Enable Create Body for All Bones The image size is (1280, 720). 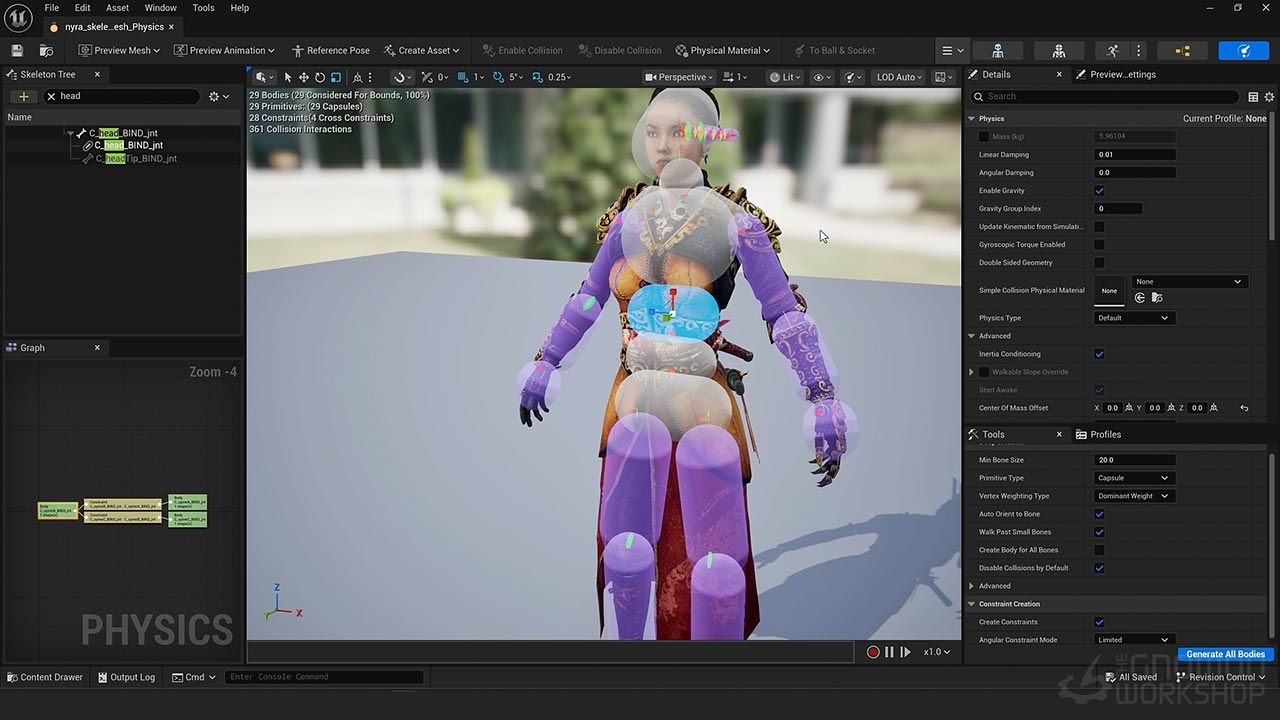(1099, 550)
